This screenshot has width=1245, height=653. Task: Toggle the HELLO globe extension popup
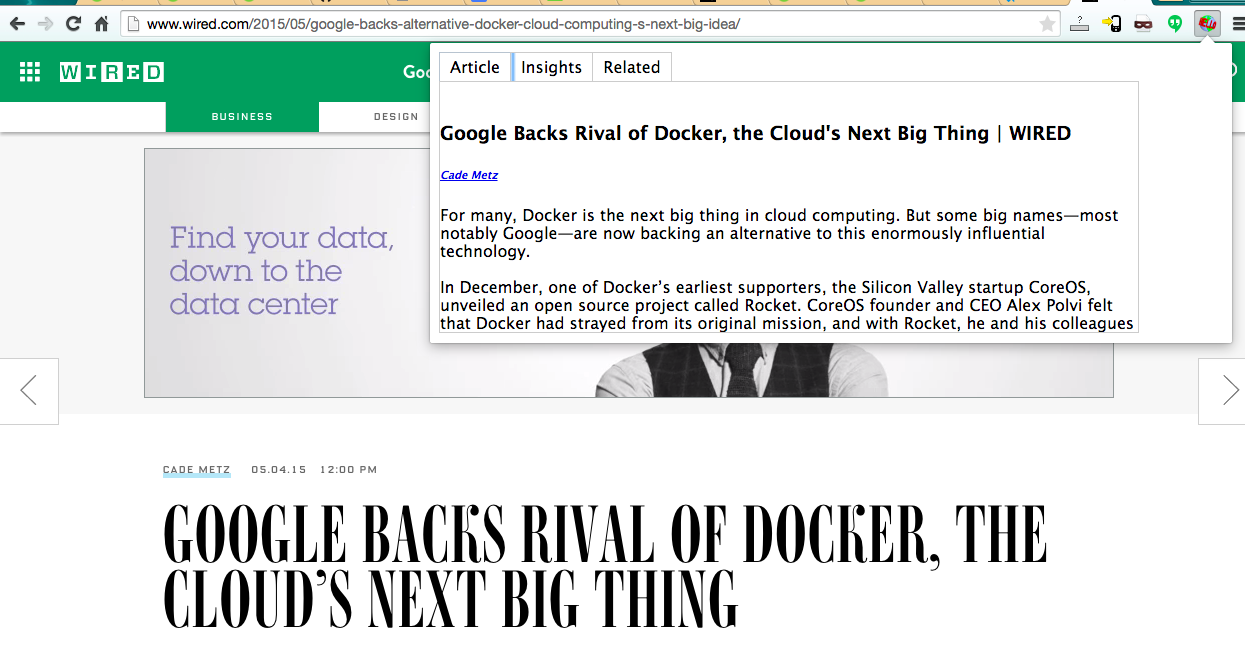1207,23
